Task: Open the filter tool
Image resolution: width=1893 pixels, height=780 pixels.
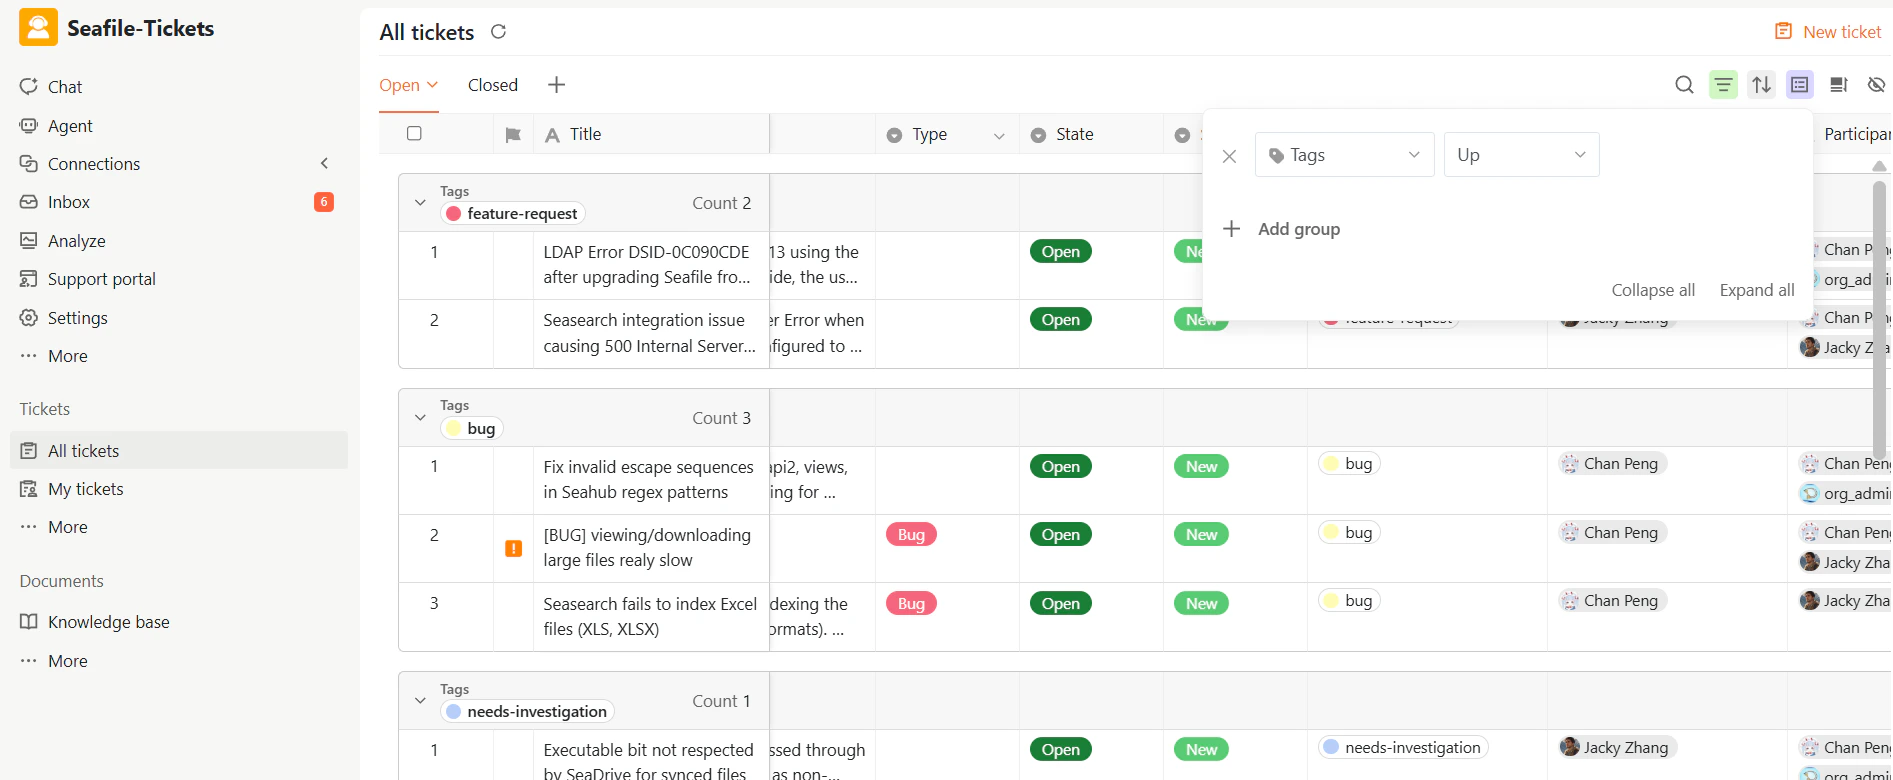Action: 1723,85
